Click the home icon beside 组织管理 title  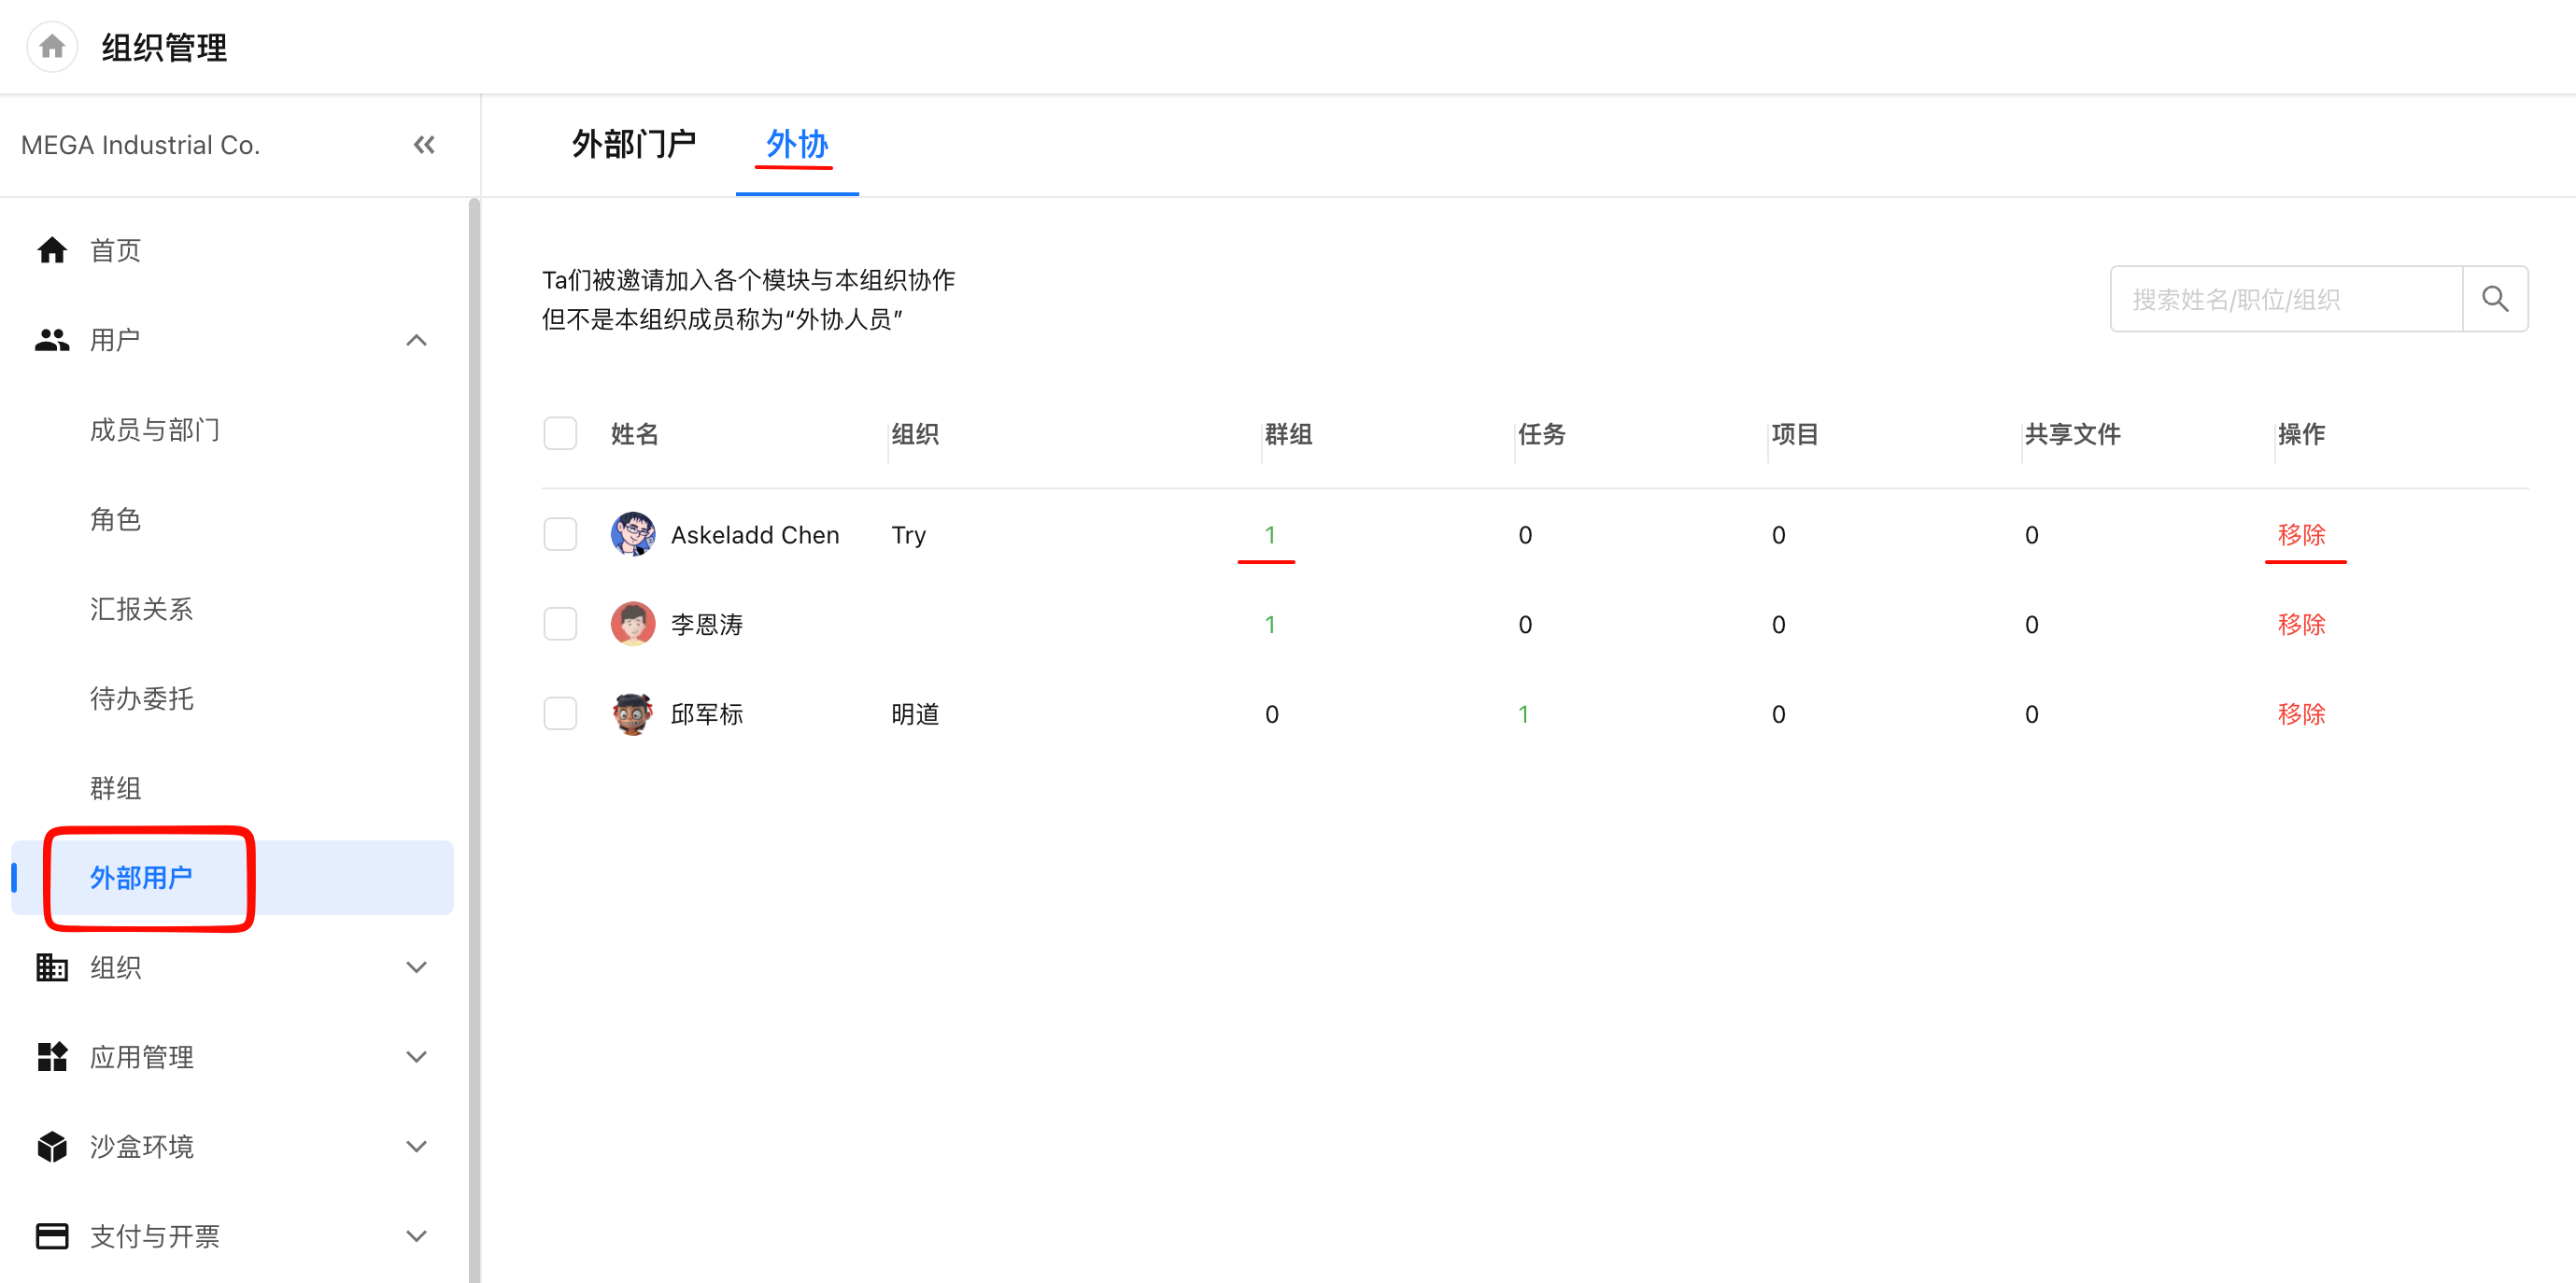pyautogui.click(x=52, y=47)
